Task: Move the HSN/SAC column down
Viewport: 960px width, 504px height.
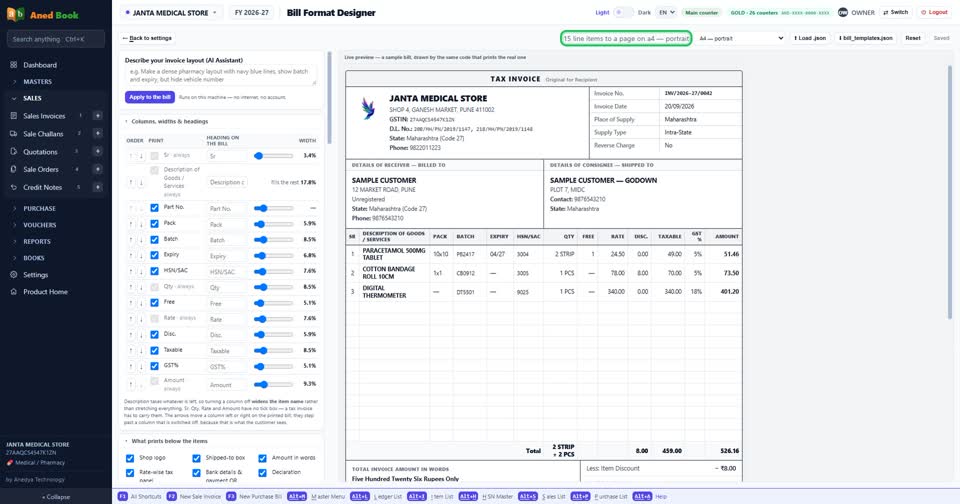Action: click(x=141, y=272)
